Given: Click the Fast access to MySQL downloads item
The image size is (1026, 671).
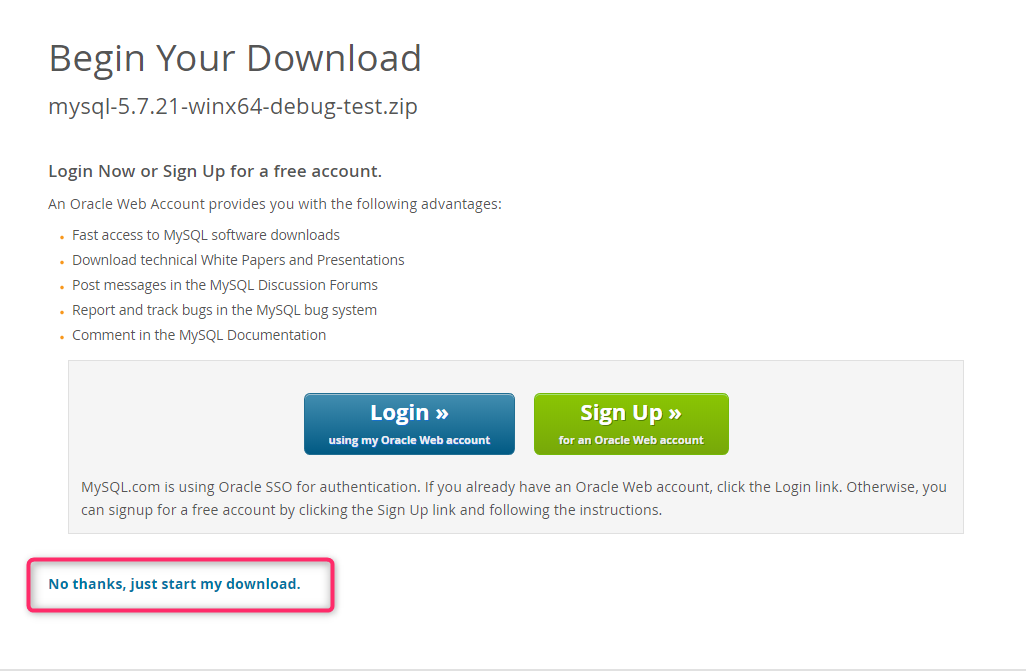Looking at the screenshot, I should (x=205, y=235).
